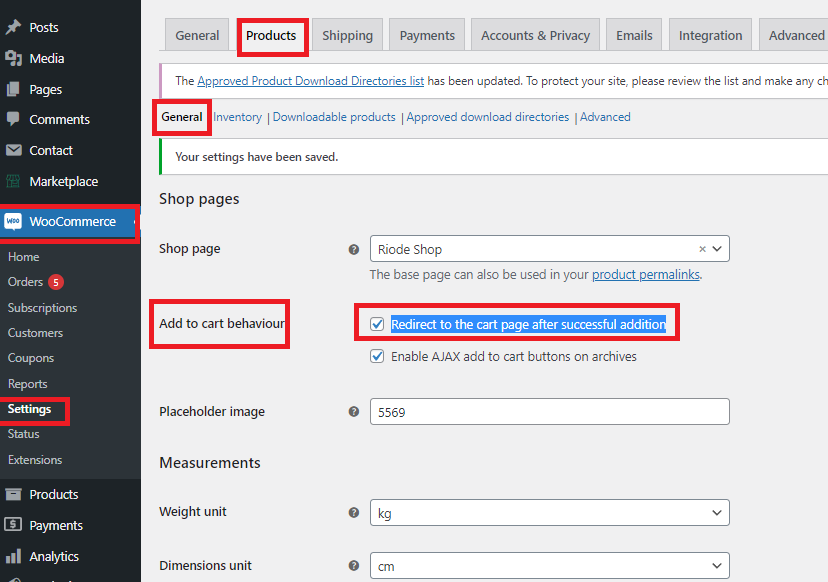Click the Orders badge showing 5
Screen dimensions: 828x582
[x=56, y=282]
